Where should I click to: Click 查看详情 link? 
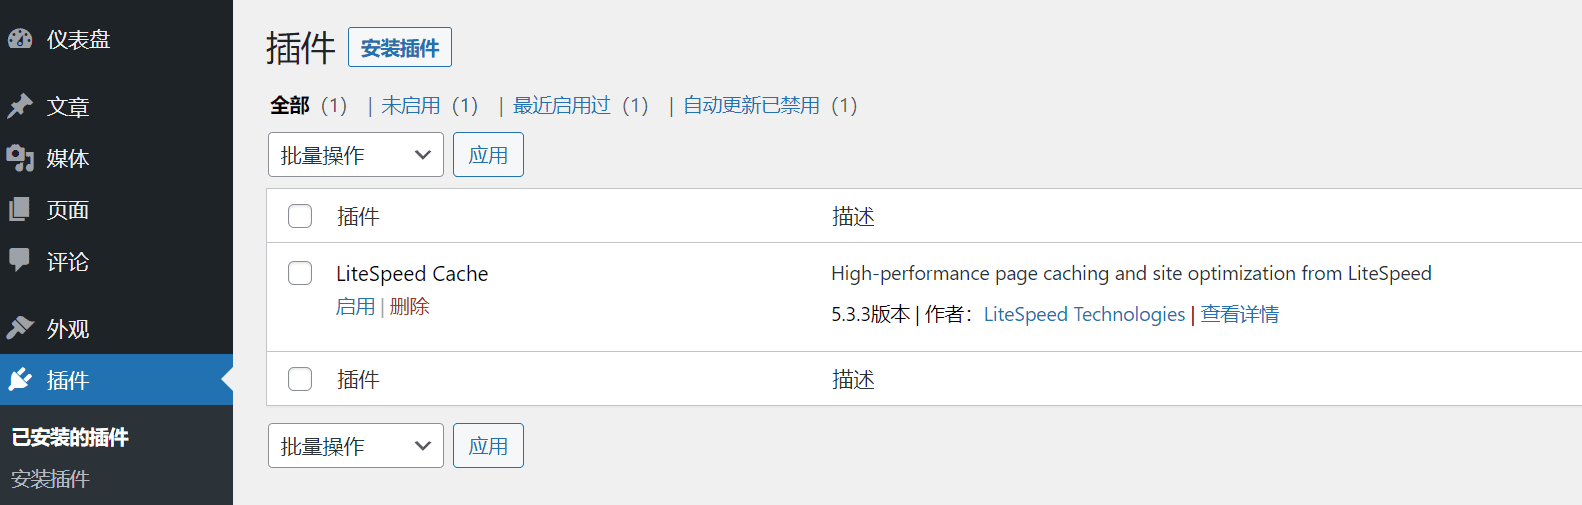tap(1240, 314)
